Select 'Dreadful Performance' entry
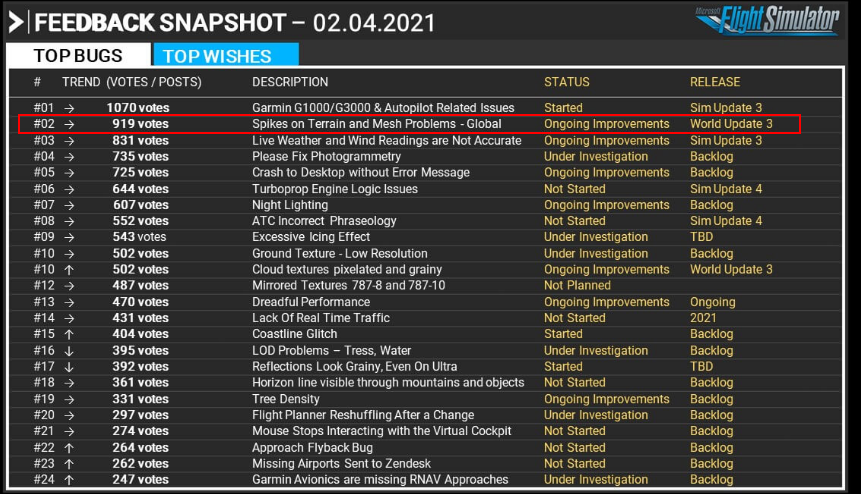This screenshot has height=494, width=861. pos(311,302)
